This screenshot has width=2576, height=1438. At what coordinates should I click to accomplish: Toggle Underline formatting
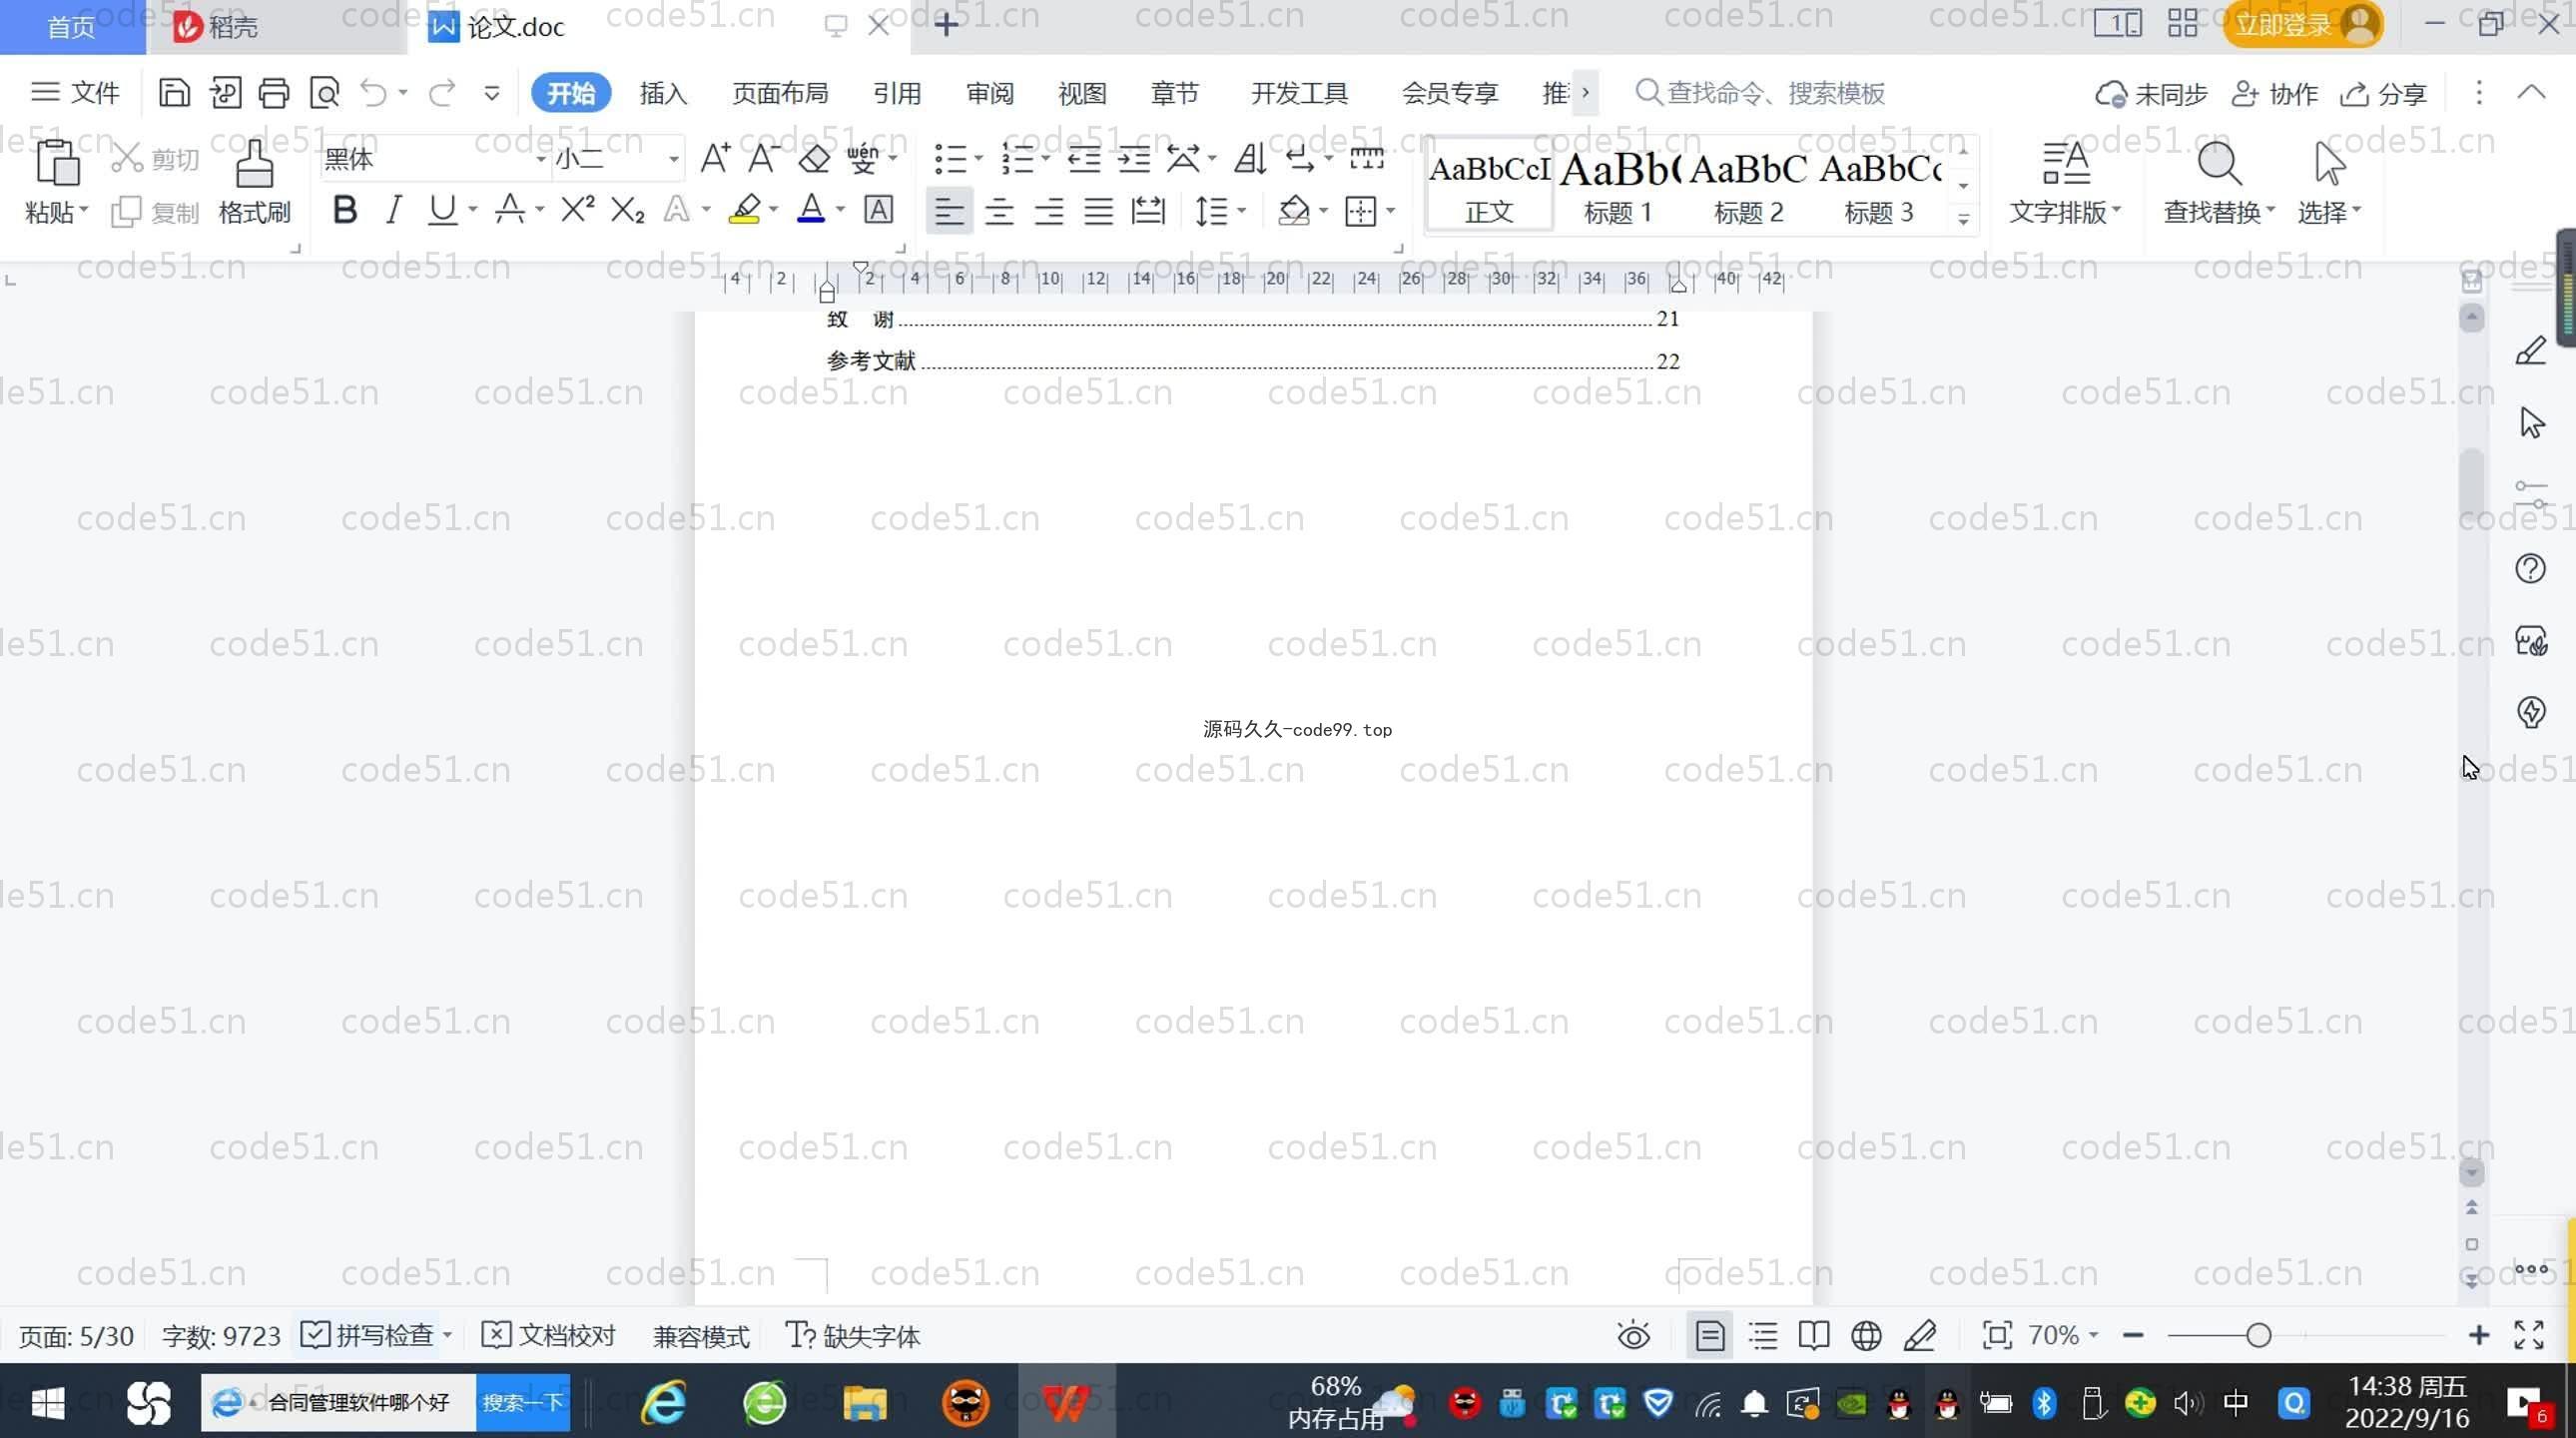point(442,210)
